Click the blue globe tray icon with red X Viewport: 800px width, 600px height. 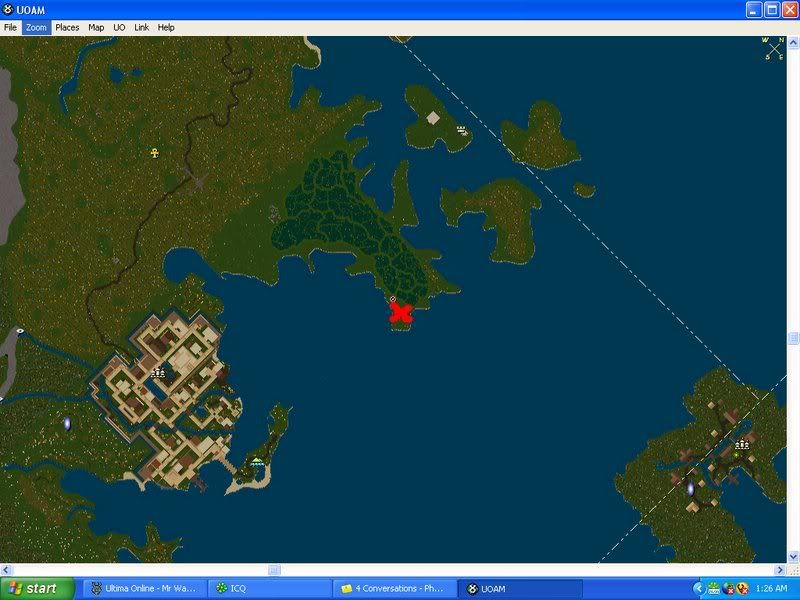pyautogui.click(x=728, y=588)
